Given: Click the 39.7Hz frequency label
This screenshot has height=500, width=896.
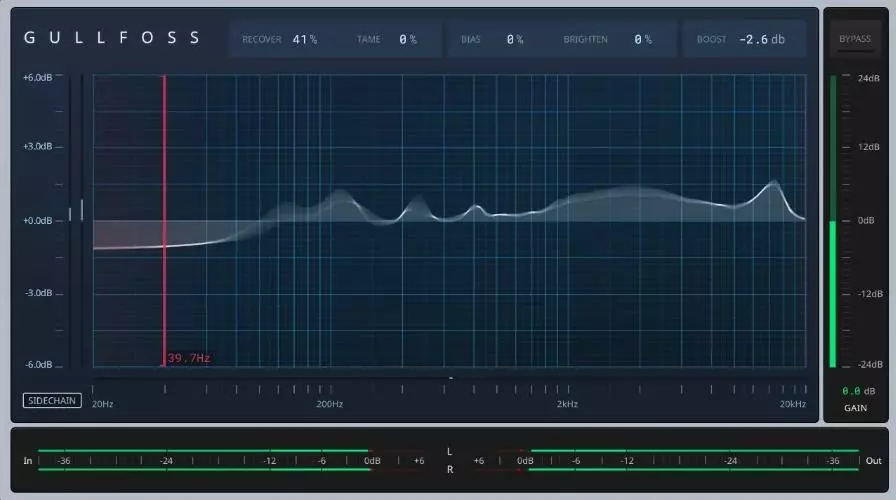Looking at the screenshot, I should [x=189, y=357].
